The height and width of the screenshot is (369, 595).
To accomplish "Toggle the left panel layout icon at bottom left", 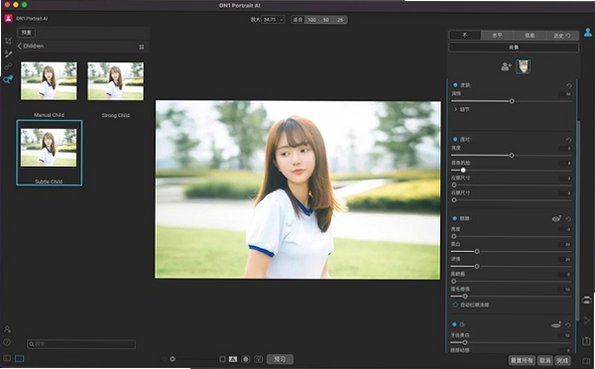I will click(7, 358).
